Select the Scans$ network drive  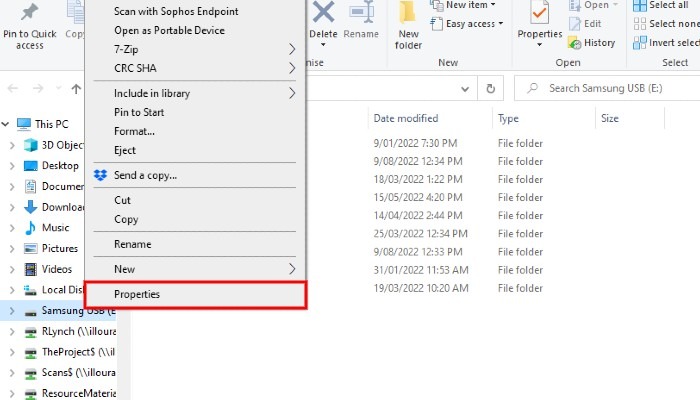[x=70, y=373]
